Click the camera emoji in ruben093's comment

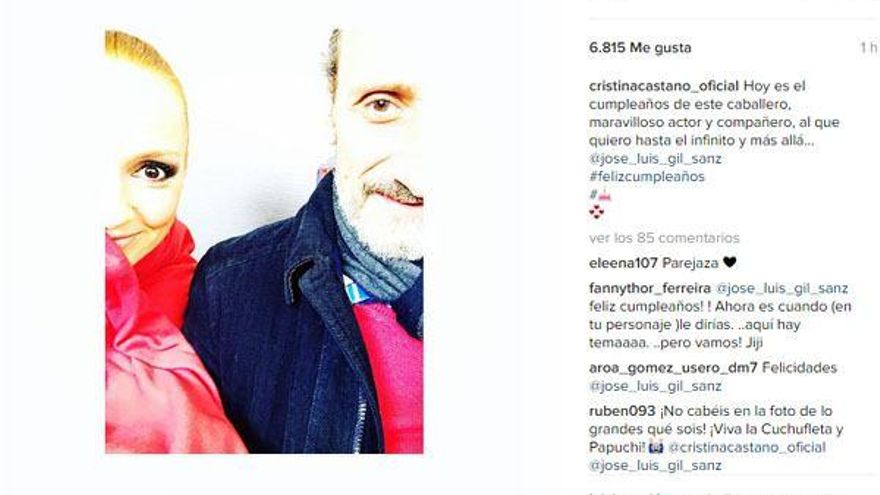coord(656,448)
